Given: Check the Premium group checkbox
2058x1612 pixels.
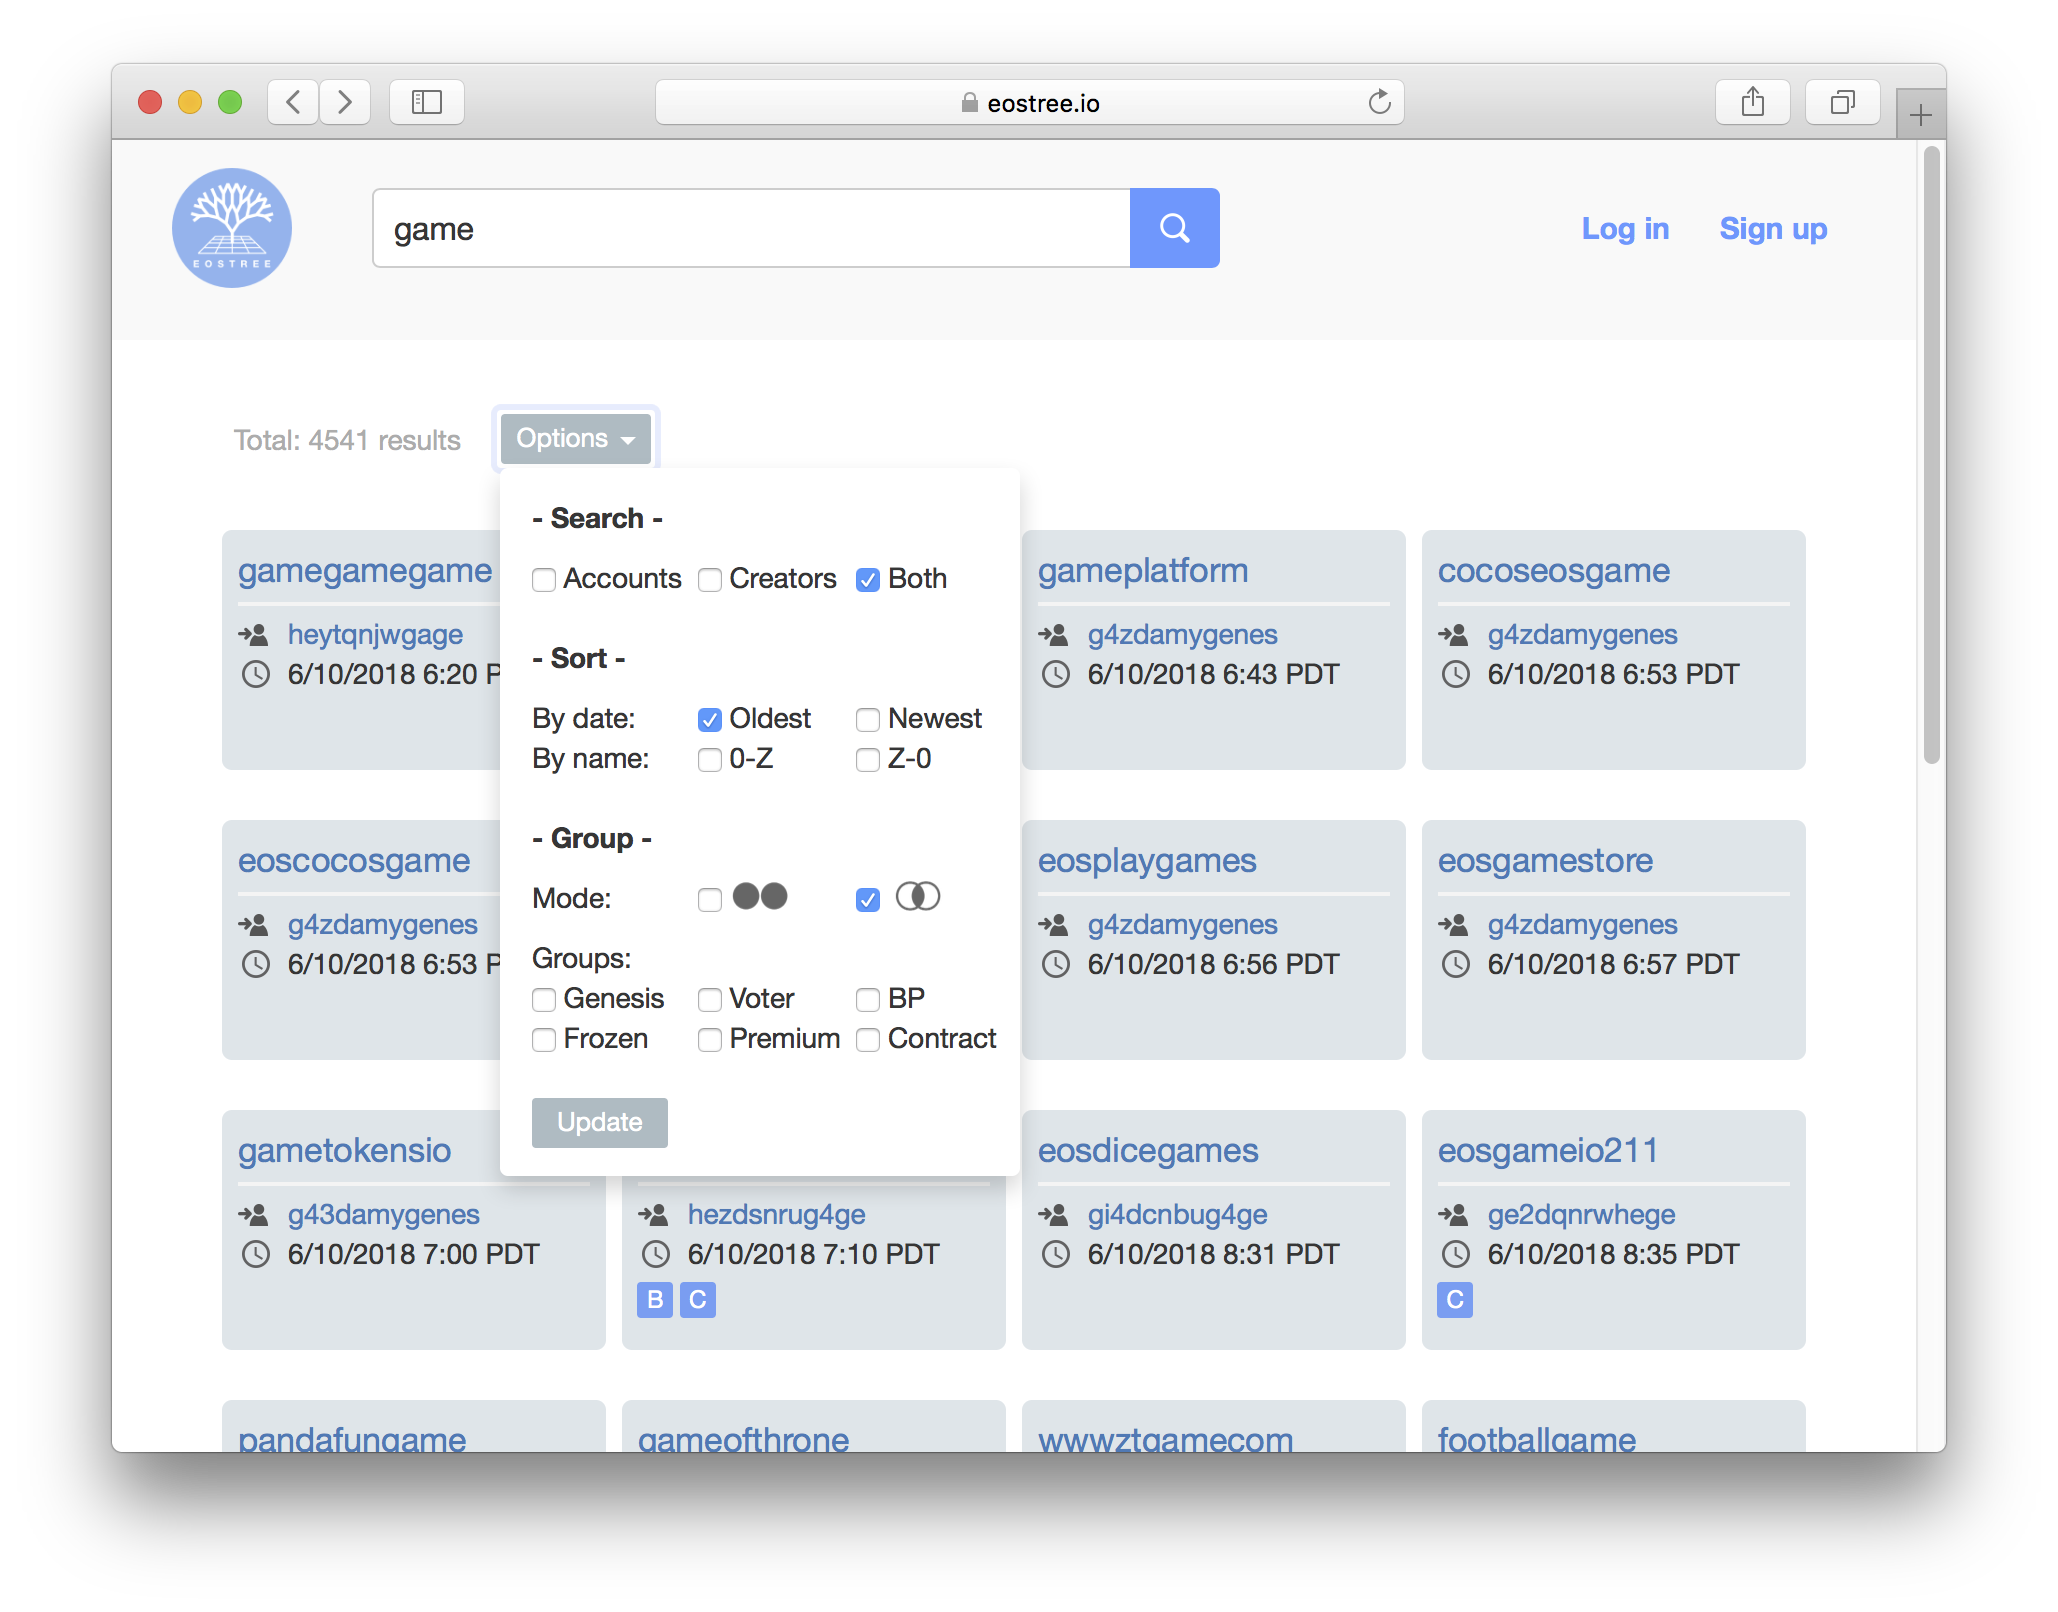Looking at the screenshot, I should pos(710,1040).
